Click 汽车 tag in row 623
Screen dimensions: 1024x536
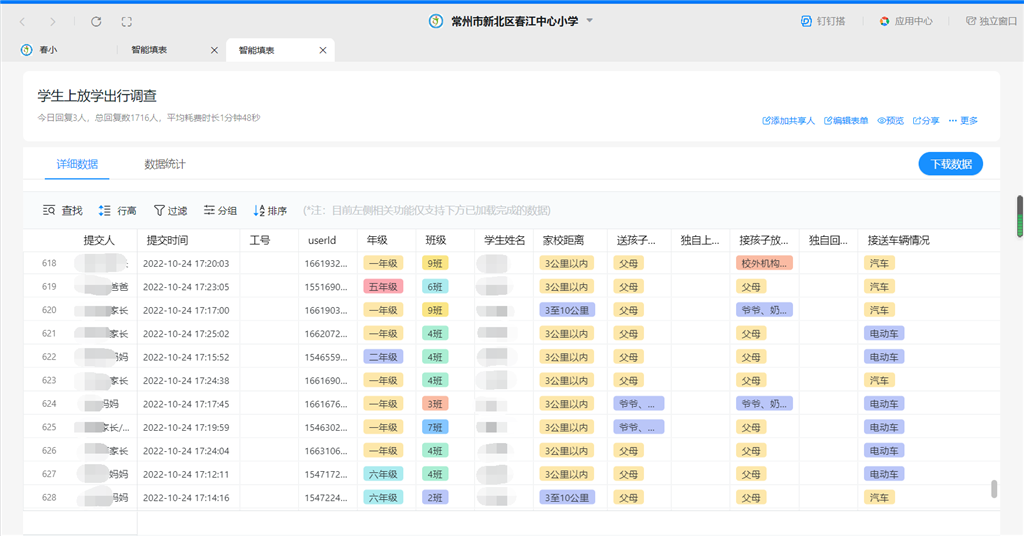pyautogui.click(x=879, y=380)
